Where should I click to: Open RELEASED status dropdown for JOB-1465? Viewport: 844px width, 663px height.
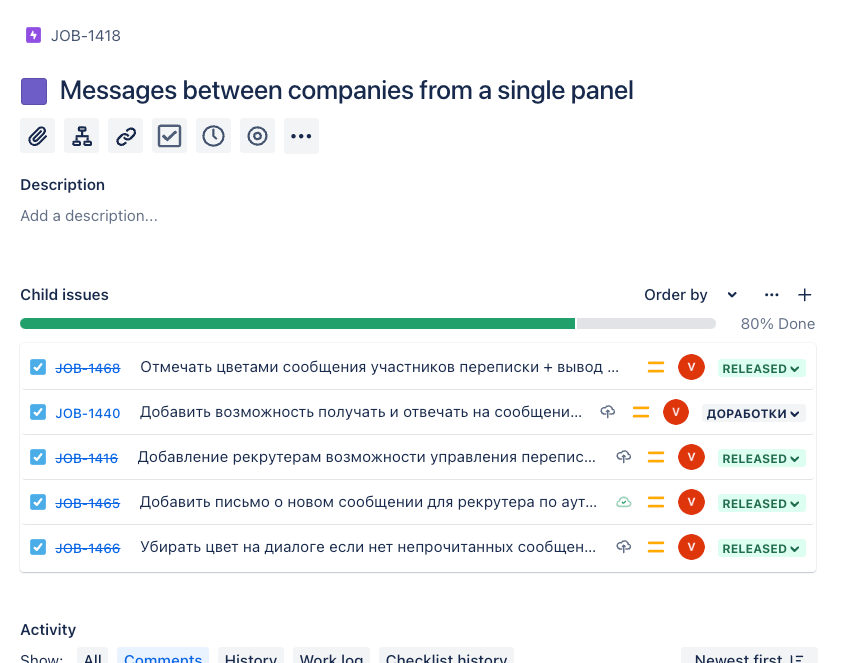(761, 504)
